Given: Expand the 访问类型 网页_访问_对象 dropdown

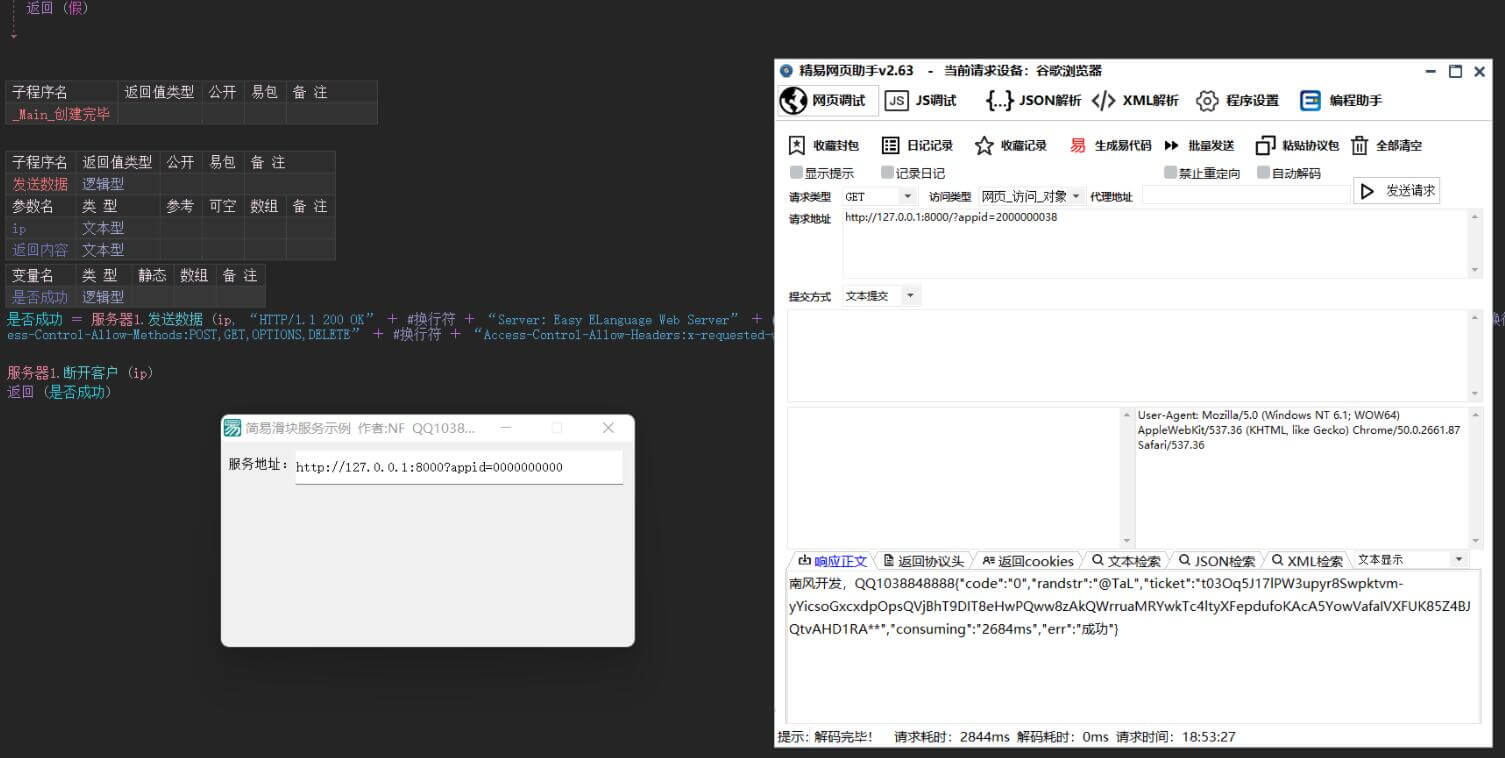Looking at the screenshot, I should point(1031,196).
